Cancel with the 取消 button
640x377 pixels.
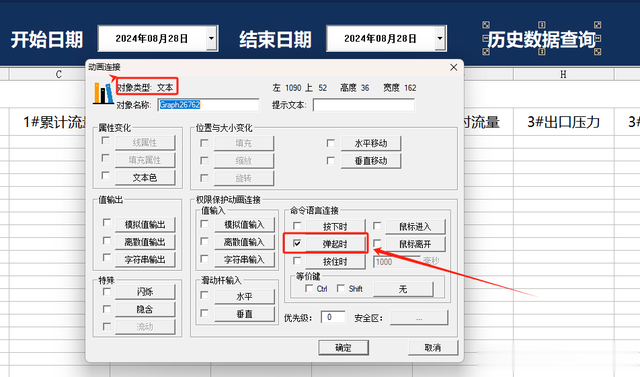[433, 348]
